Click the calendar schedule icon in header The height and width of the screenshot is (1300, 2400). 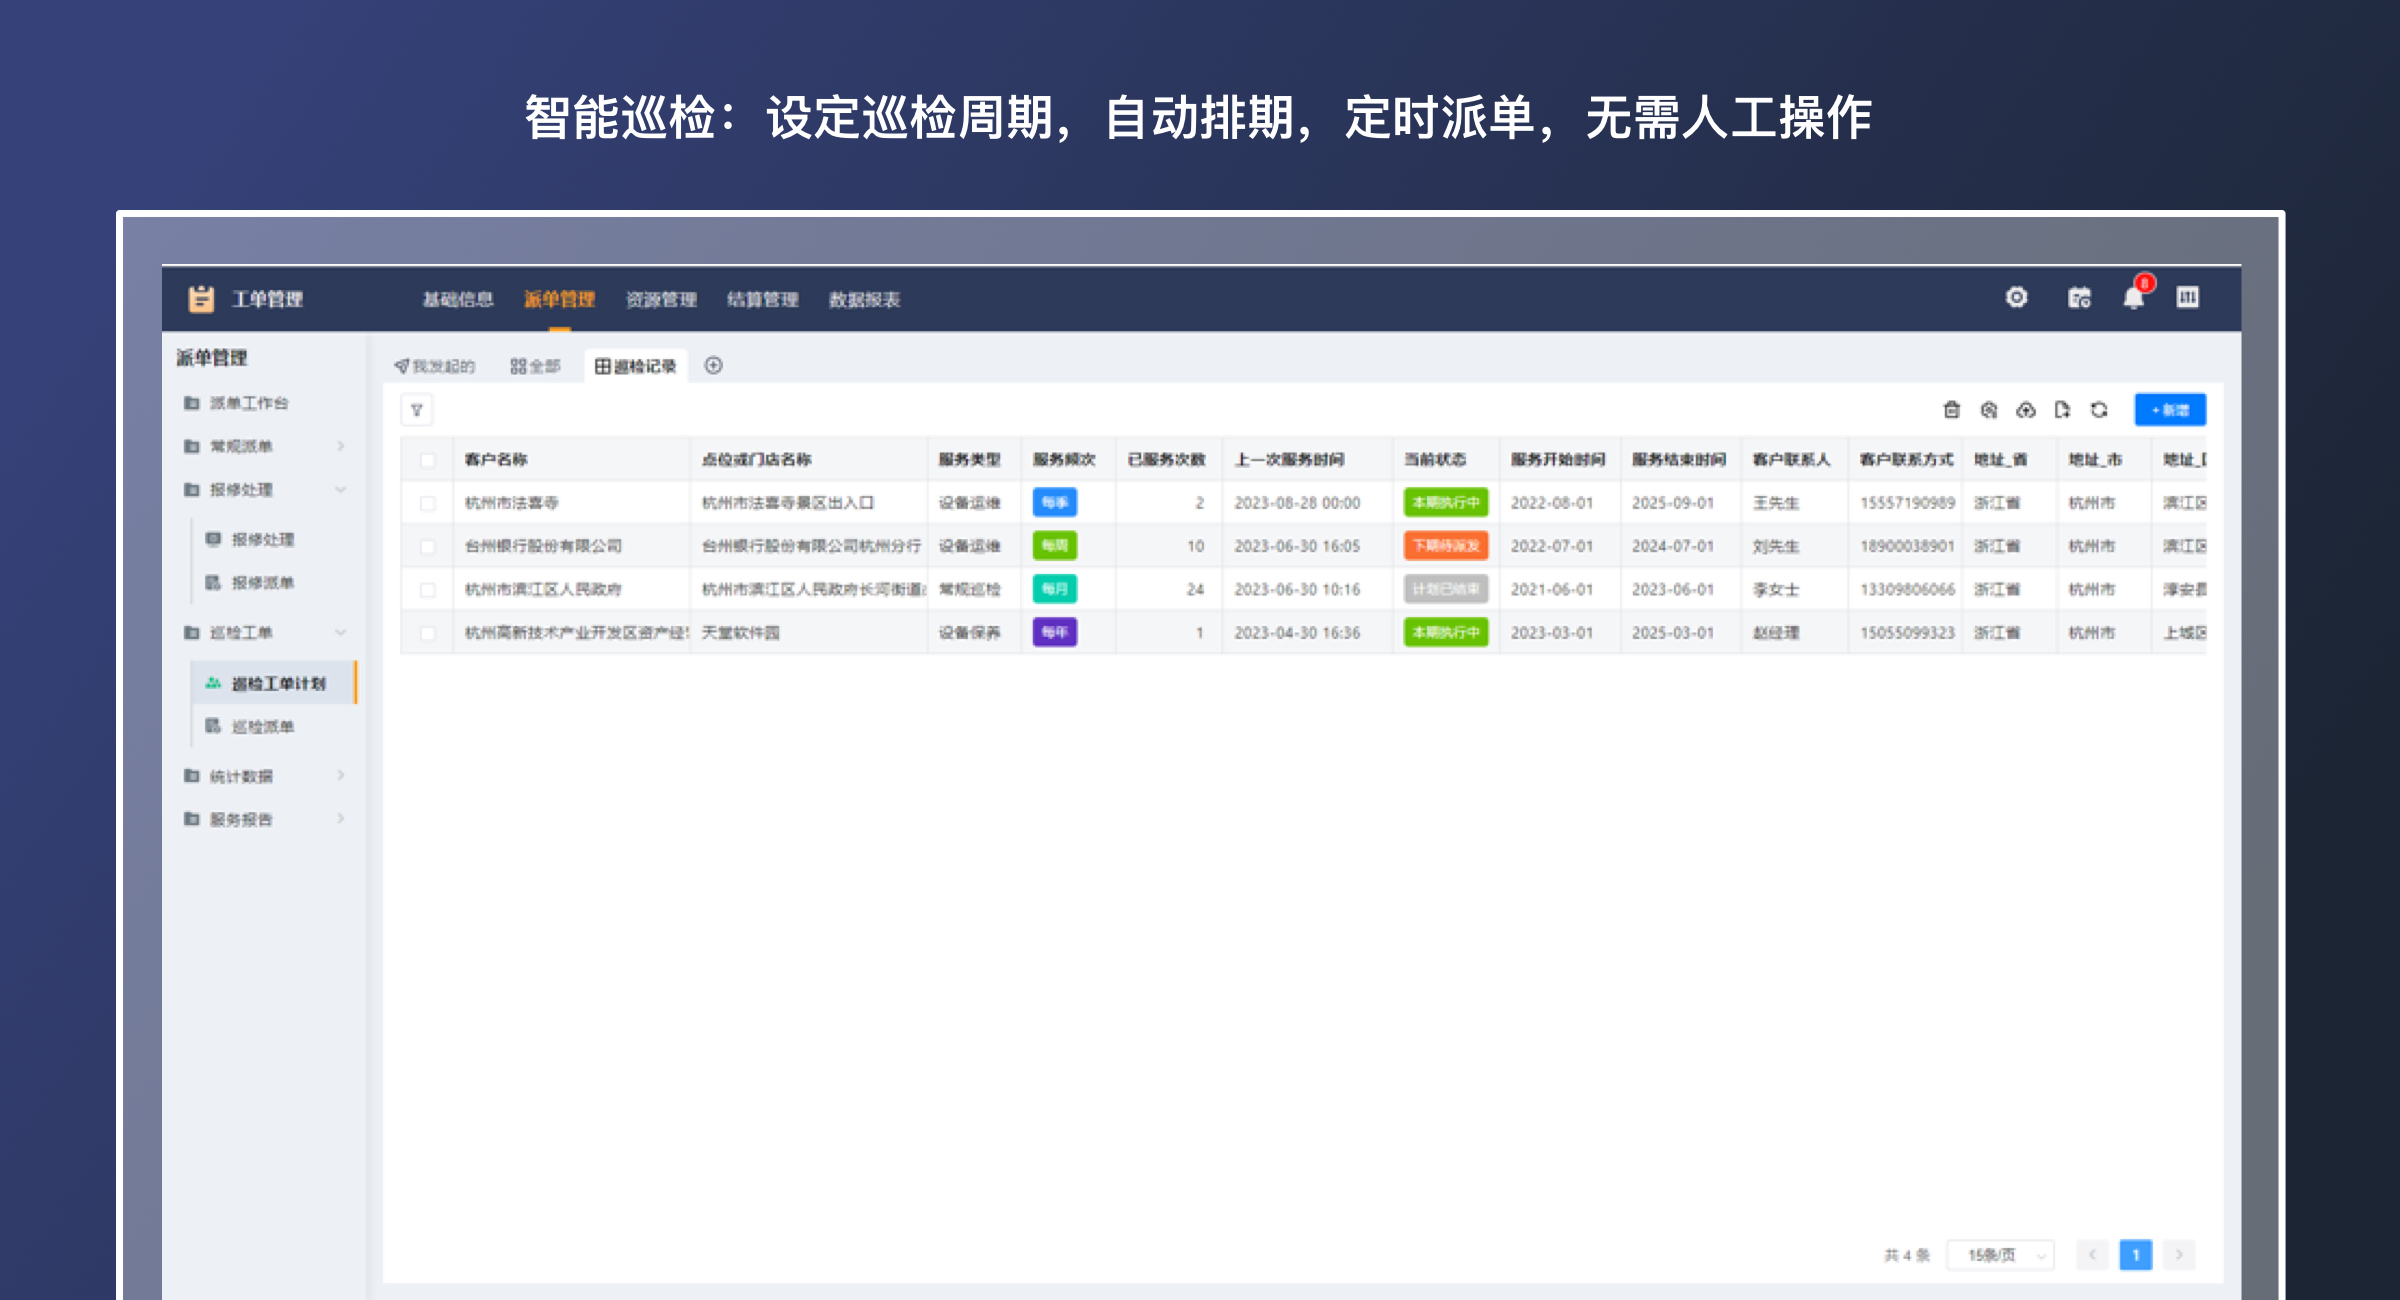point(2079,298)
